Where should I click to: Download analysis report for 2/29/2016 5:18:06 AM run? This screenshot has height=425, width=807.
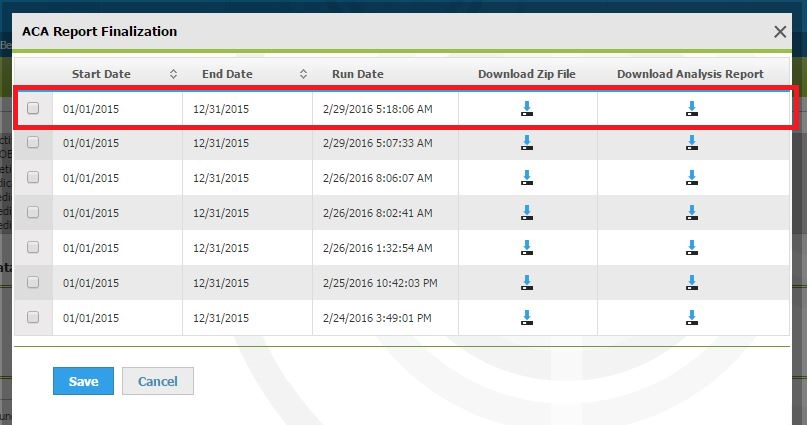690,109
